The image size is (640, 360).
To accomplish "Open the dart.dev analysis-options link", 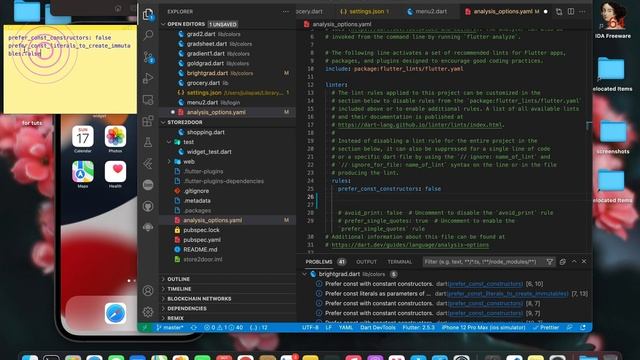I will (410, 245).
